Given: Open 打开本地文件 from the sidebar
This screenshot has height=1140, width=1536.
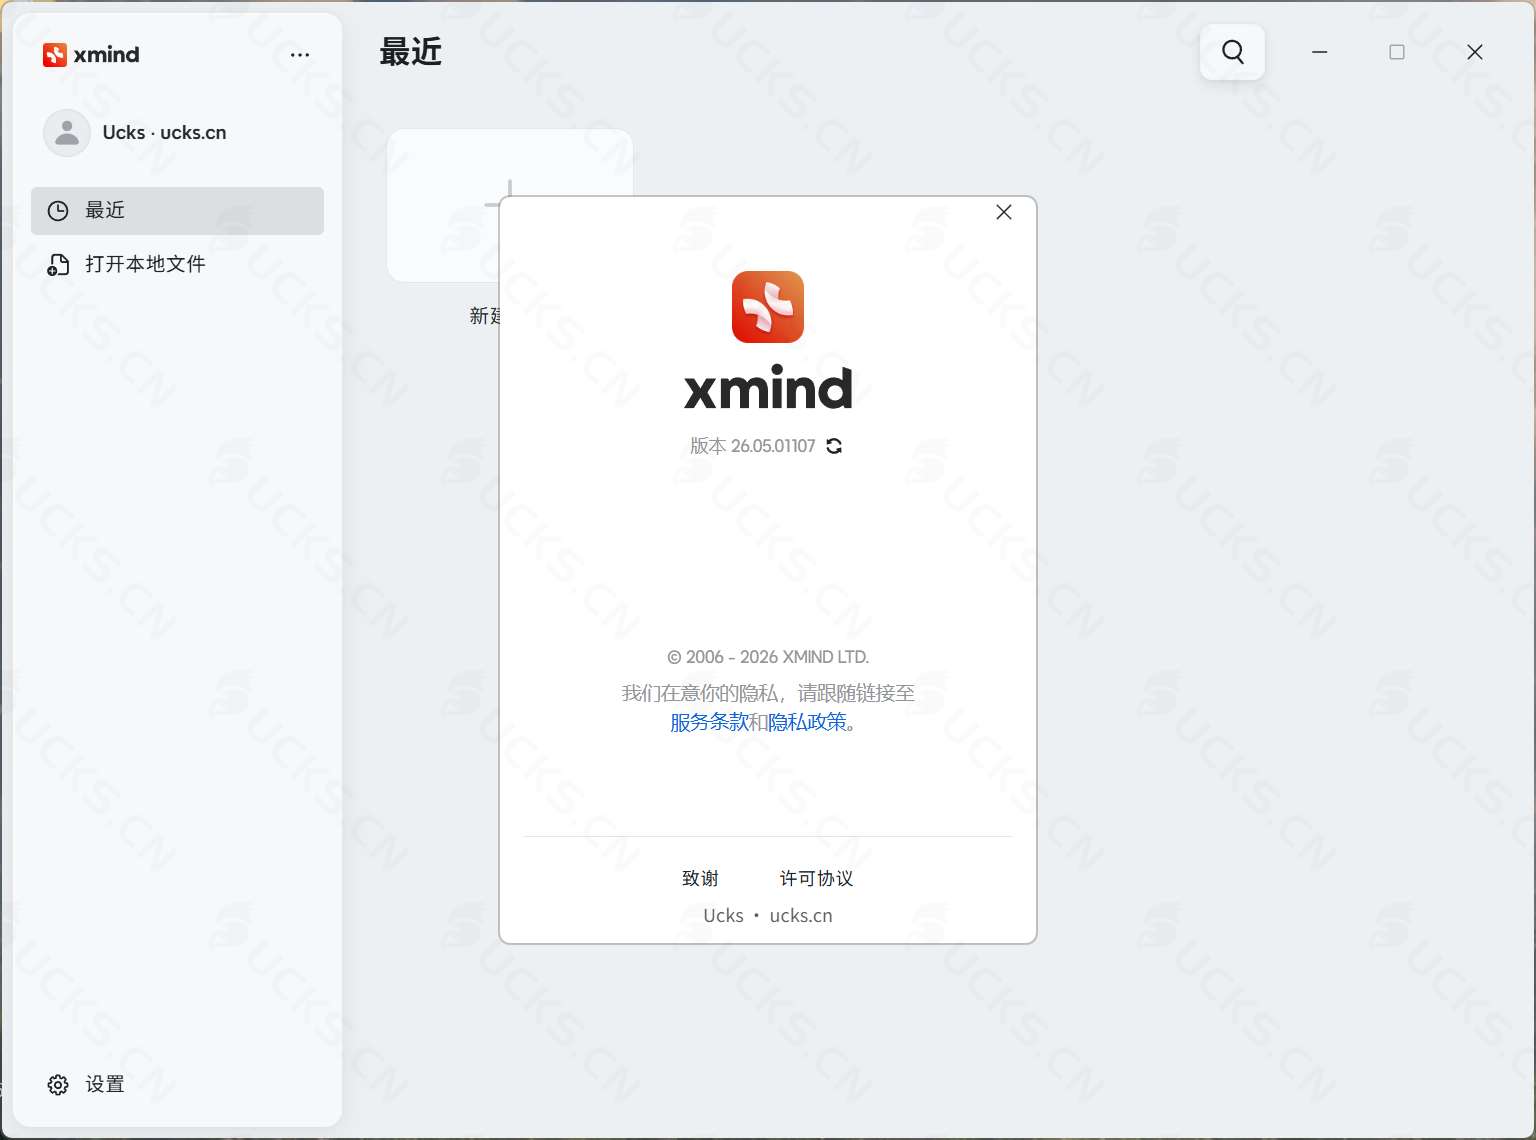Looking at the screenshot, I should pyautogui.click(x=177, y=264).
